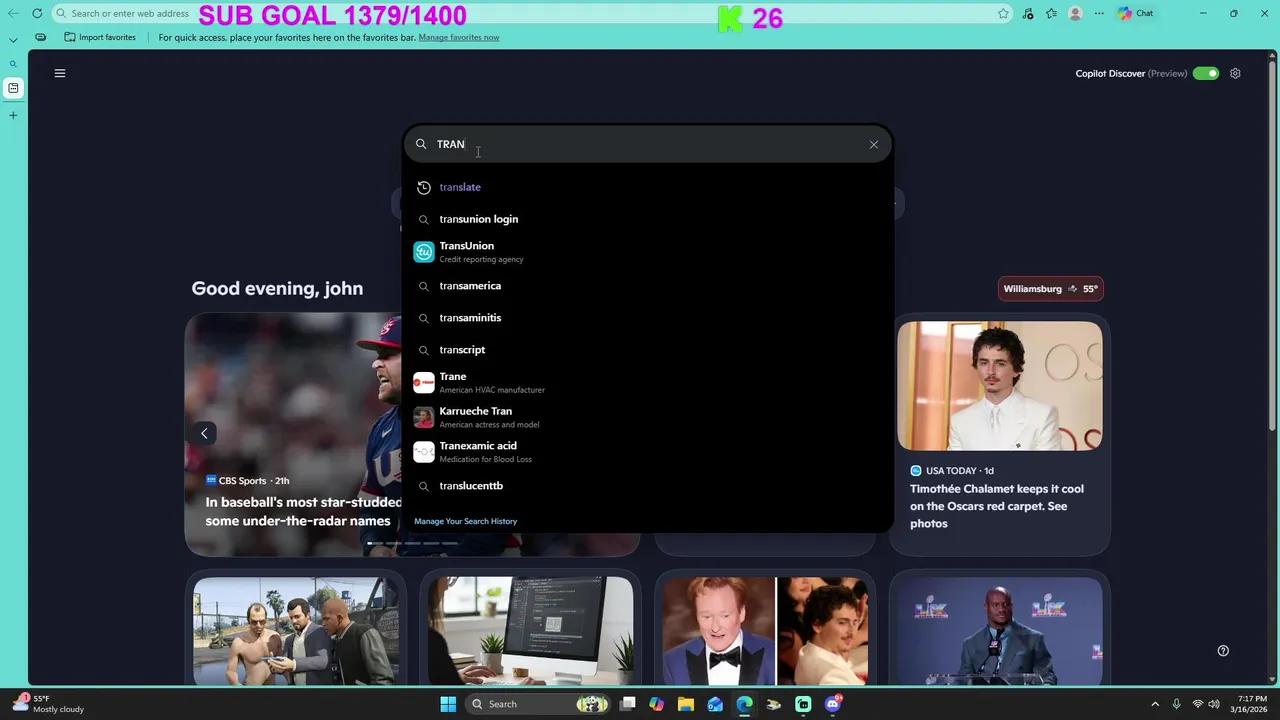
Task: Open the media control music icon
Action: click(1028, 13)
